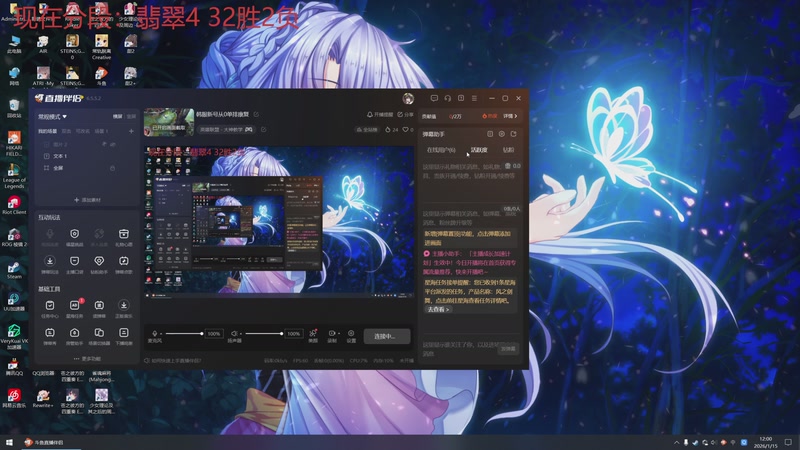800x450 pixels.
Task: Adjust the 扬声器 volume slider
Action: [264, 334]
